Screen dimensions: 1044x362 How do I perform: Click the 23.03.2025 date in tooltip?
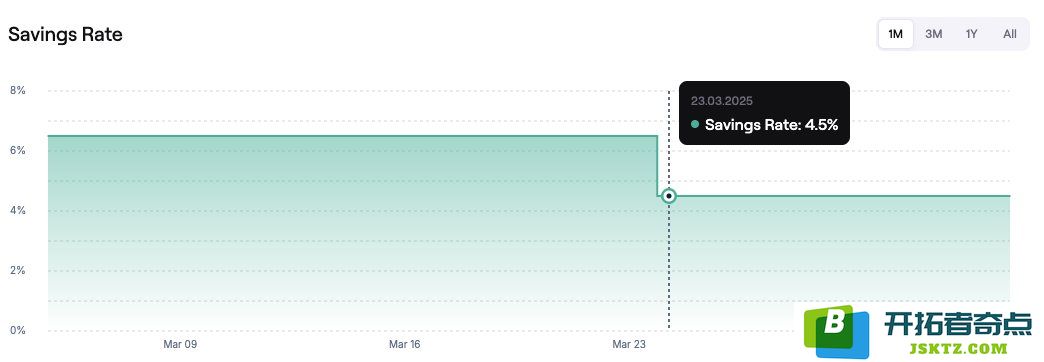pyautogui.click(x=722, y=101)
